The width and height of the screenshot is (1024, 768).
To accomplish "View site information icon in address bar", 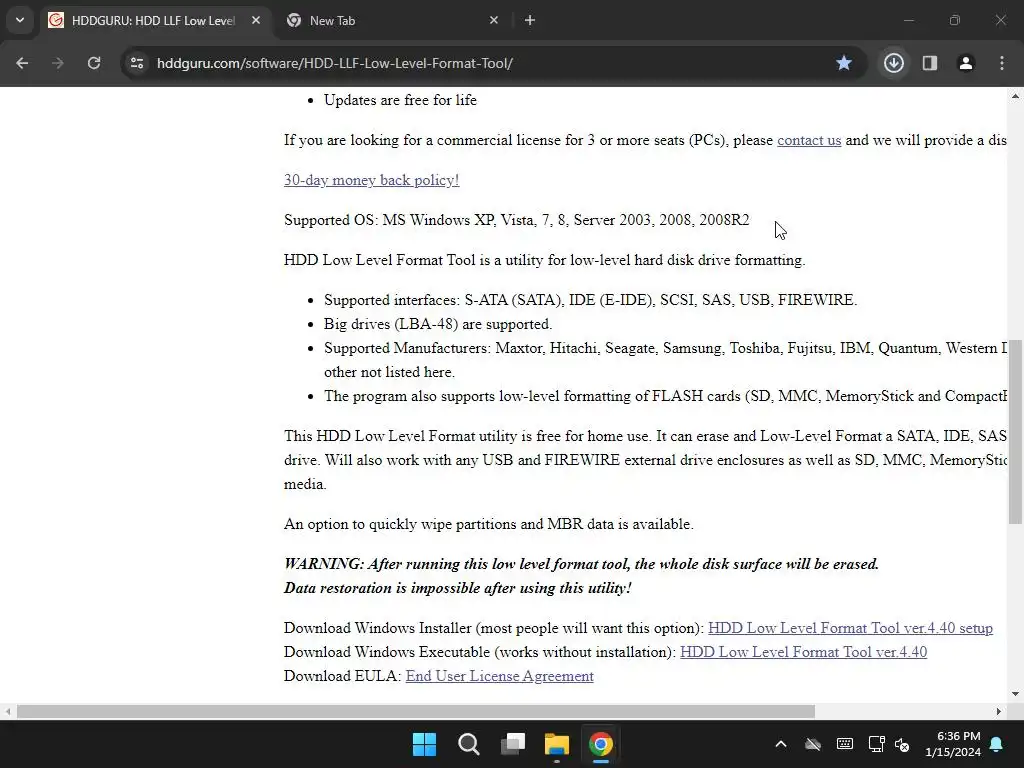I will pos(137,63).
